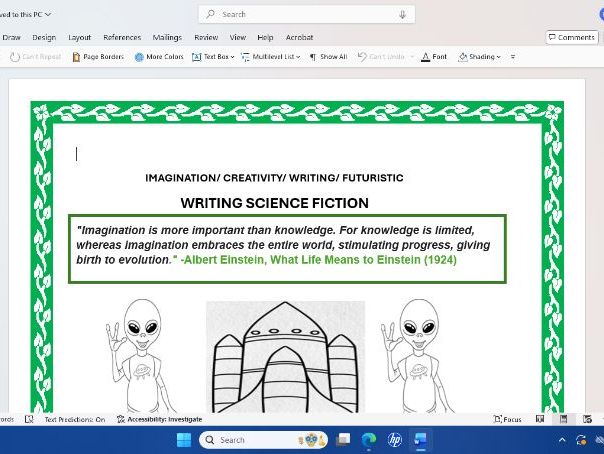Click the Word icon on taskbar
The height and width of the screenshot is (454, 604).
tap(420, 440)
